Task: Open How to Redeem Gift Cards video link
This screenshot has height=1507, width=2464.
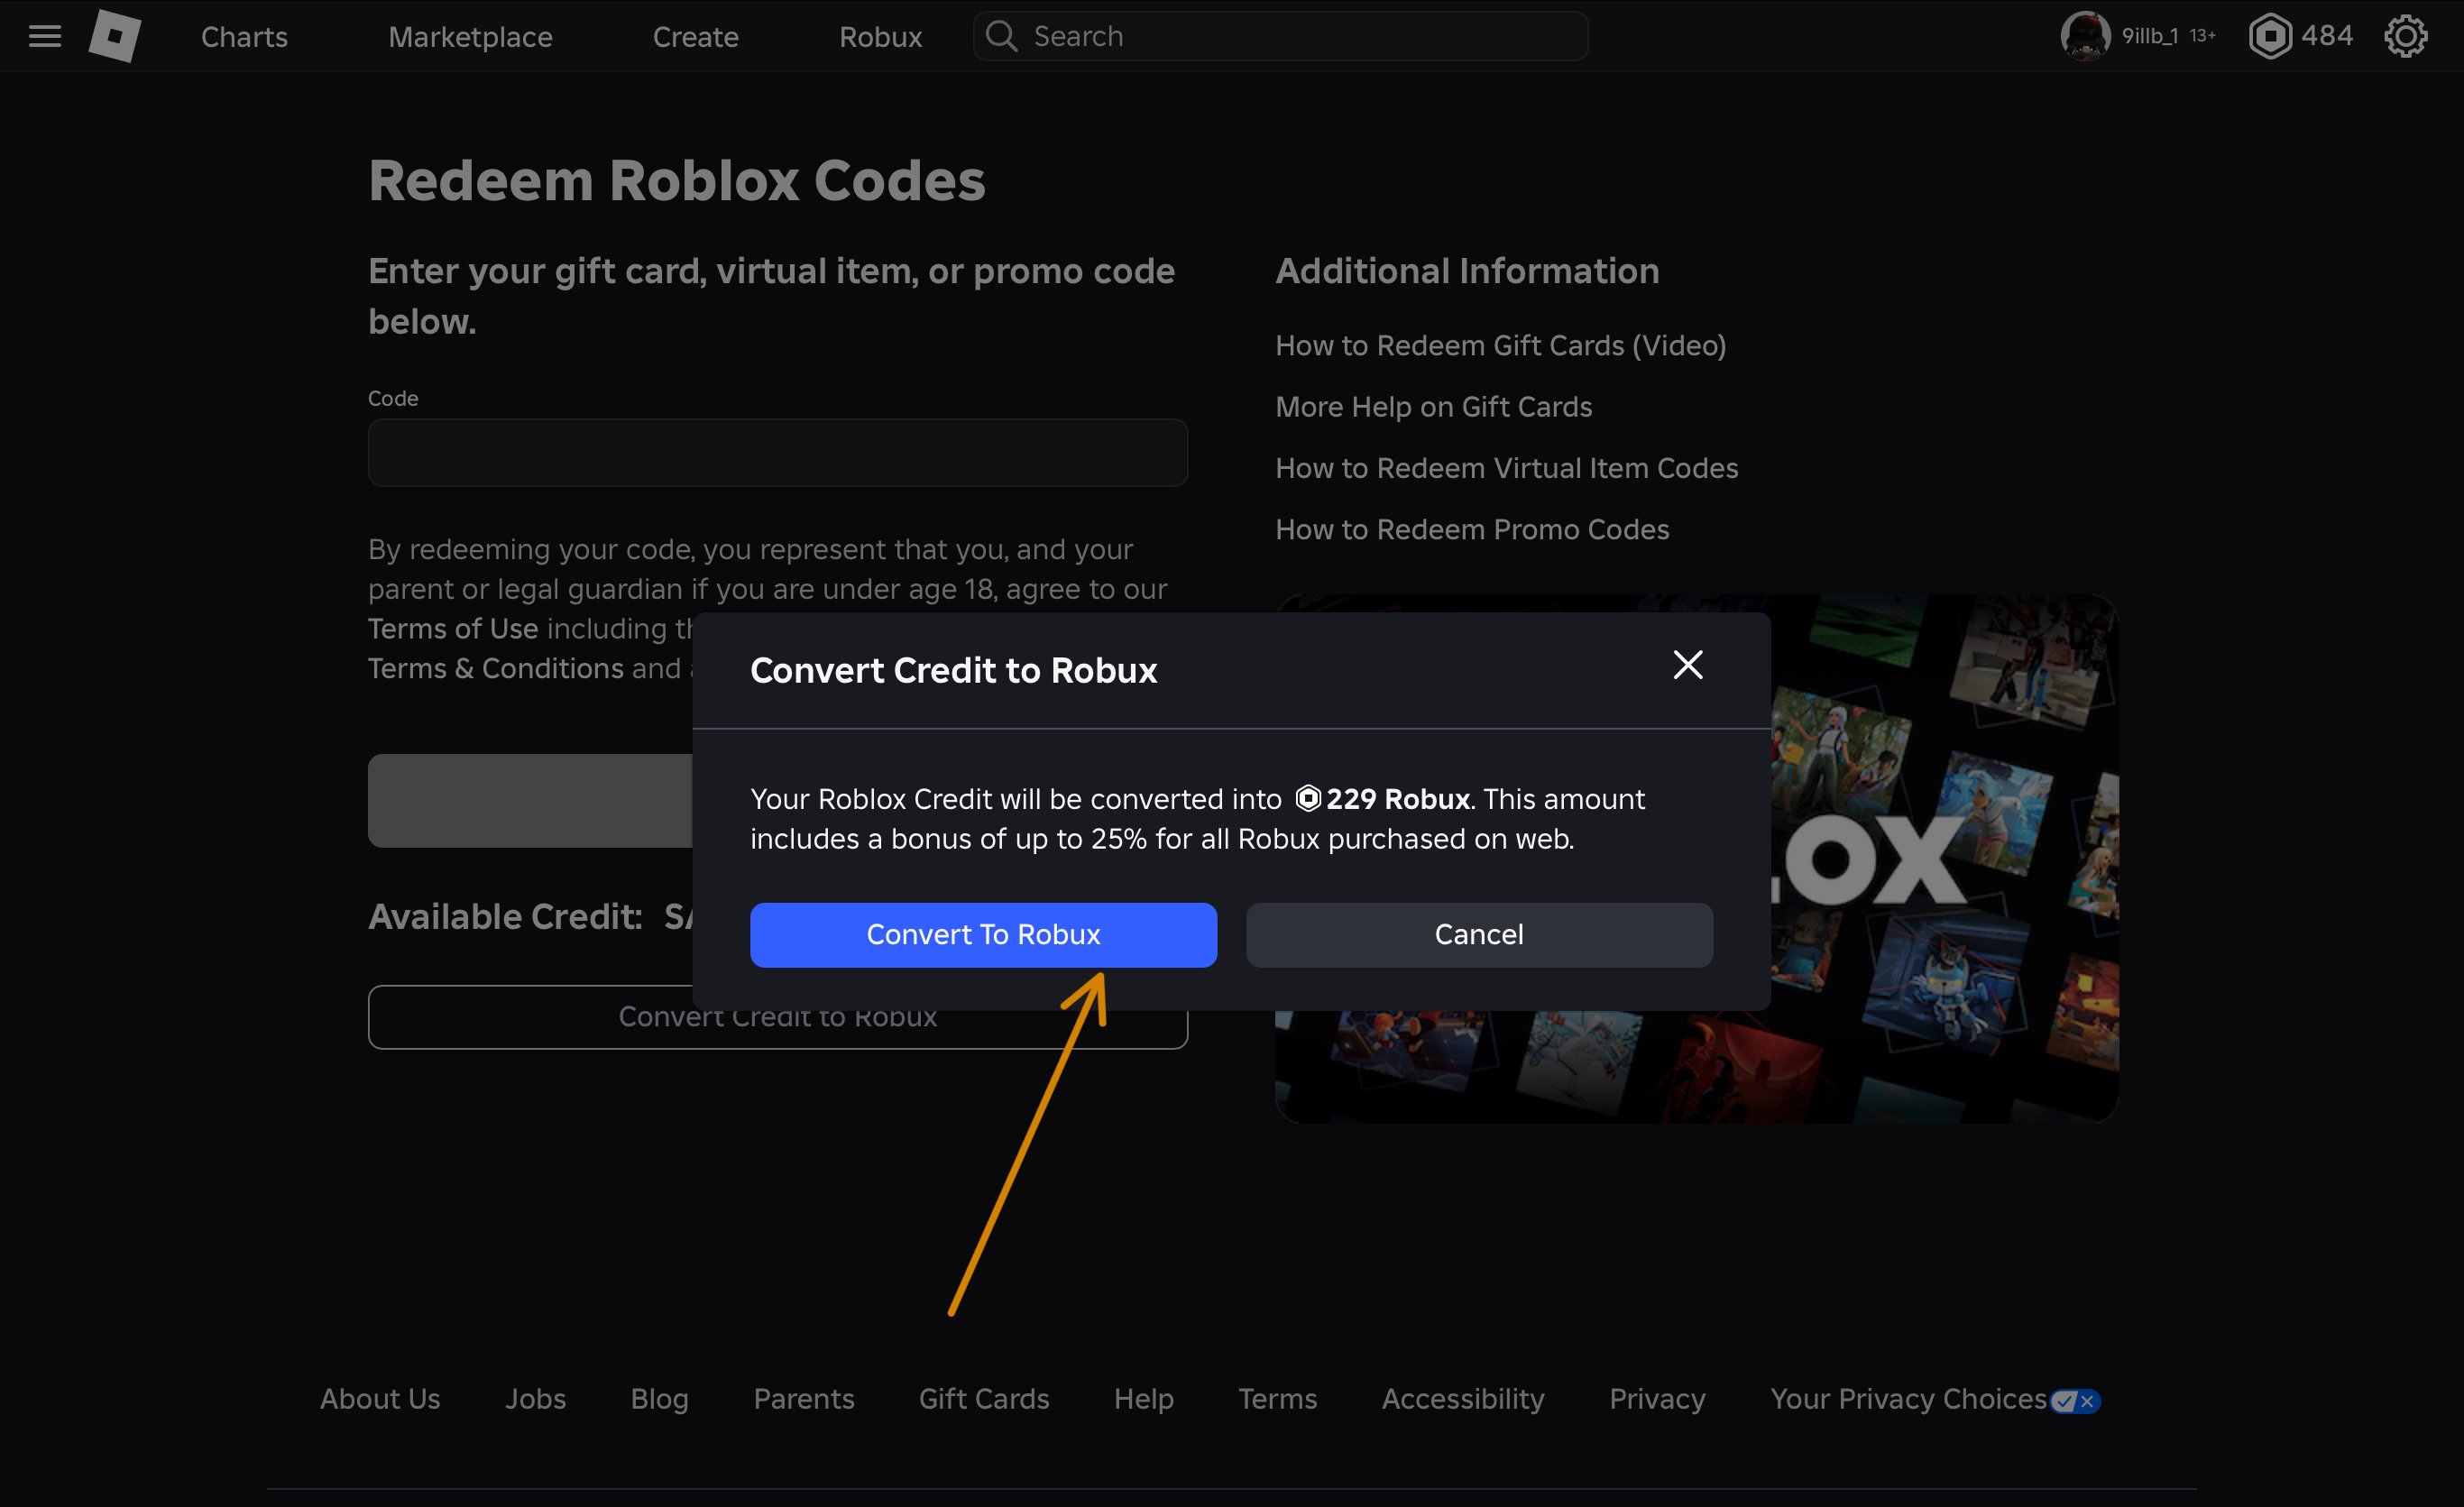Action: 1500,345
